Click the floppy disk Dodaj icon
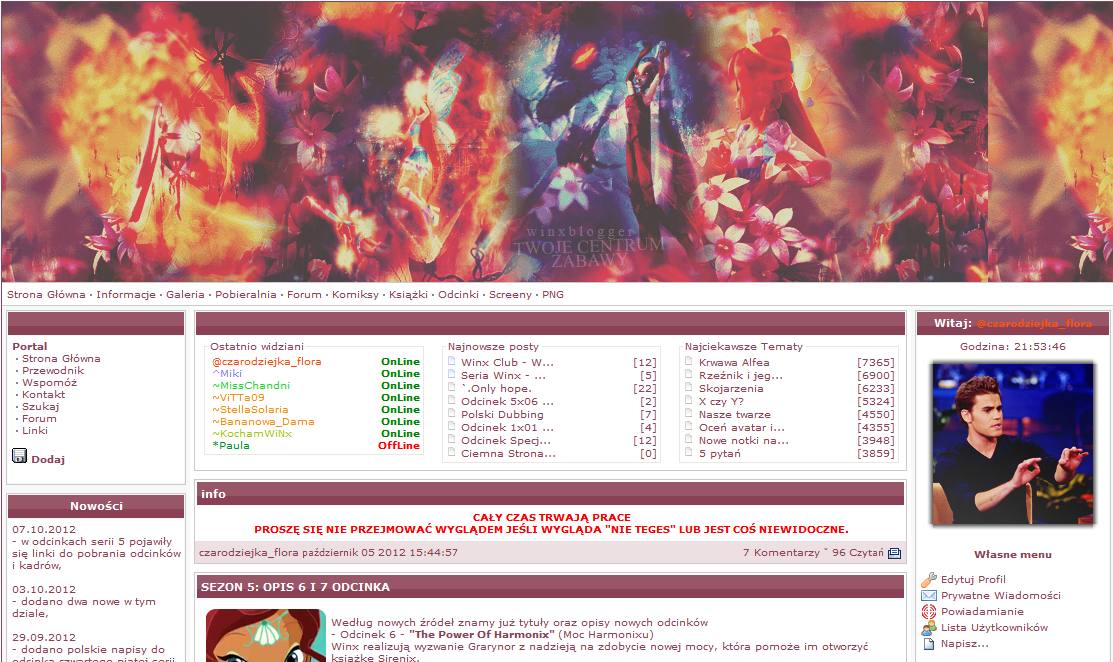1113x662 pixels. click(20, 456)
